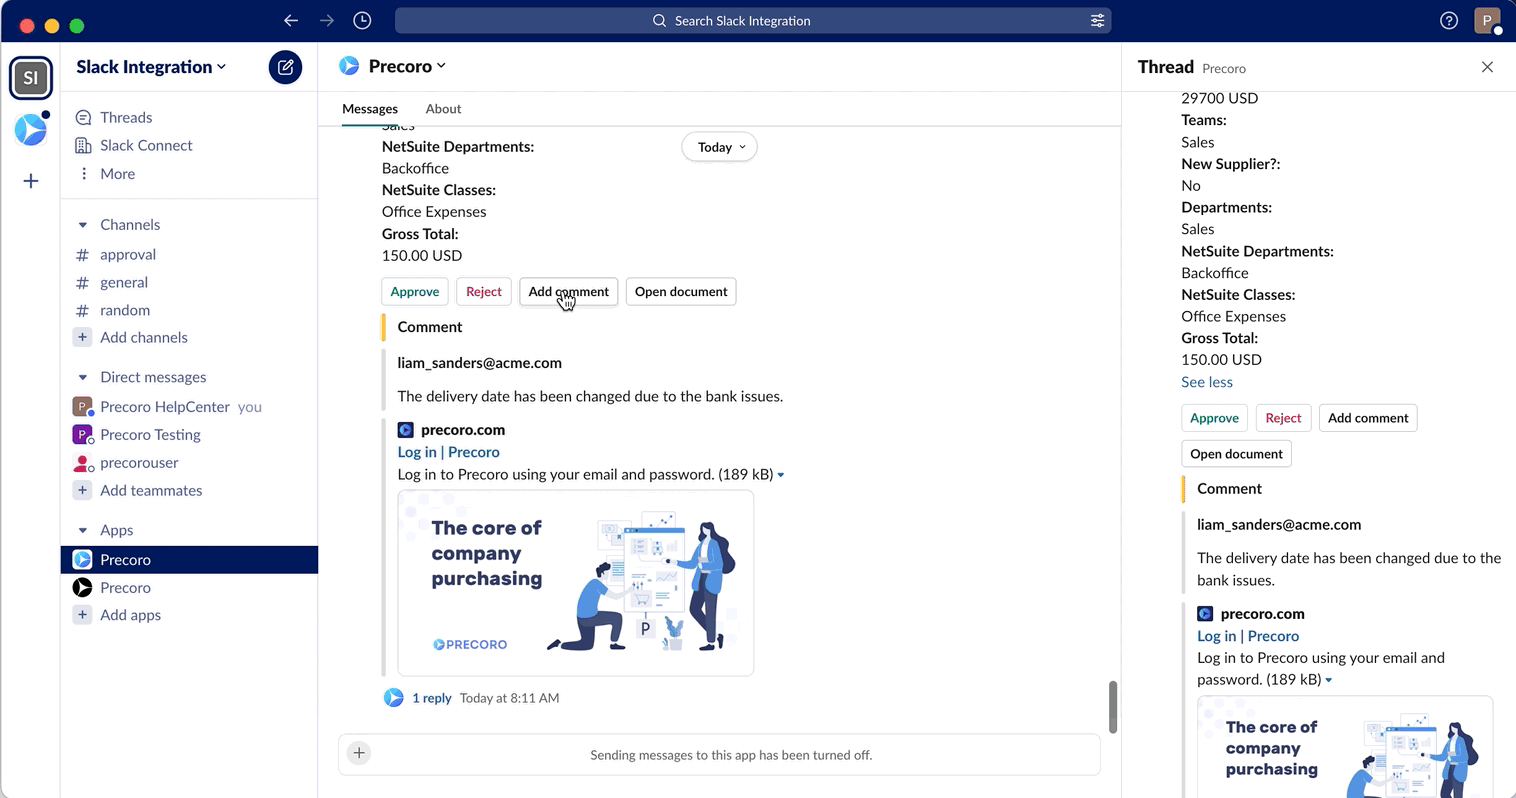The height and width of the screenshot is (798, 1516).
Task: Click Reject in the Thread panel
Action: click(x=1283, y=418)
